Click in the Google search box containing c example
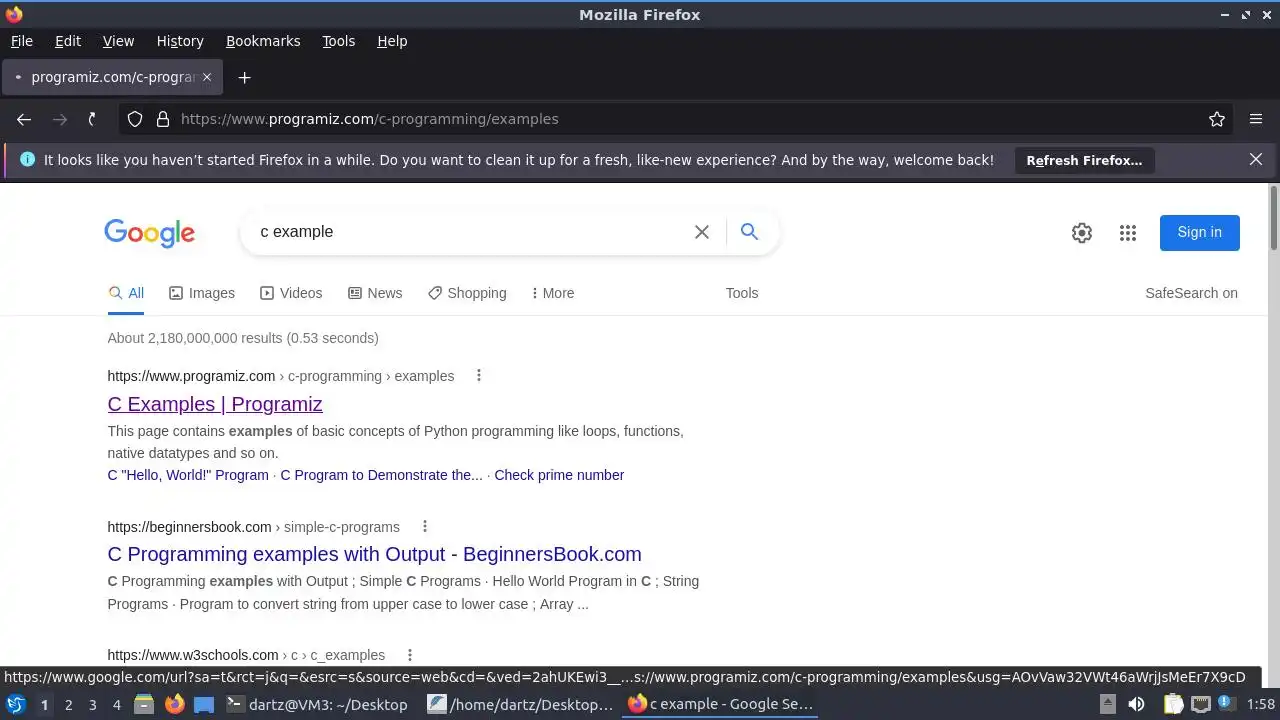The height and width of the screenshot is (720, 1280). coord(470,232)
